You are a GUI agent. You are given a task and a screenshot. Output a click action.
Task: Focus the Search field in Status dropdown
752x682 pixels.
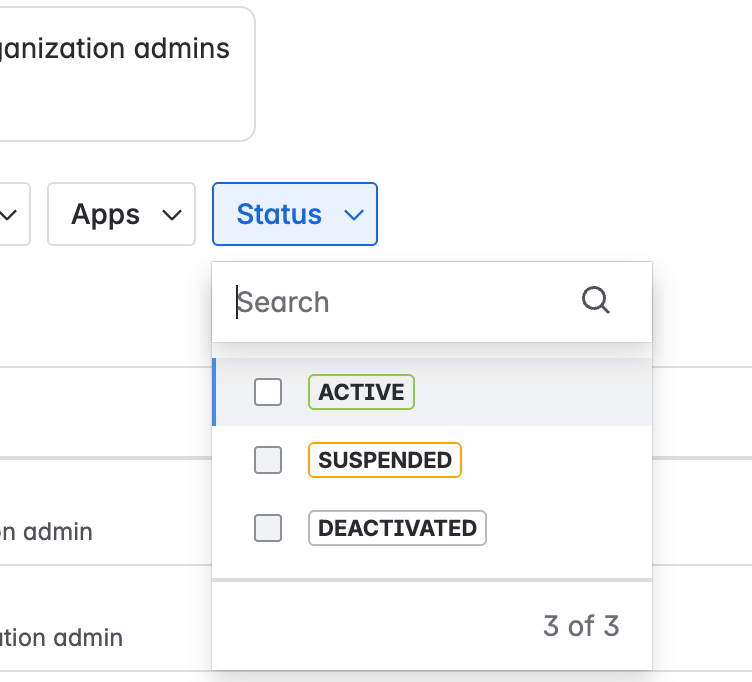400,302
